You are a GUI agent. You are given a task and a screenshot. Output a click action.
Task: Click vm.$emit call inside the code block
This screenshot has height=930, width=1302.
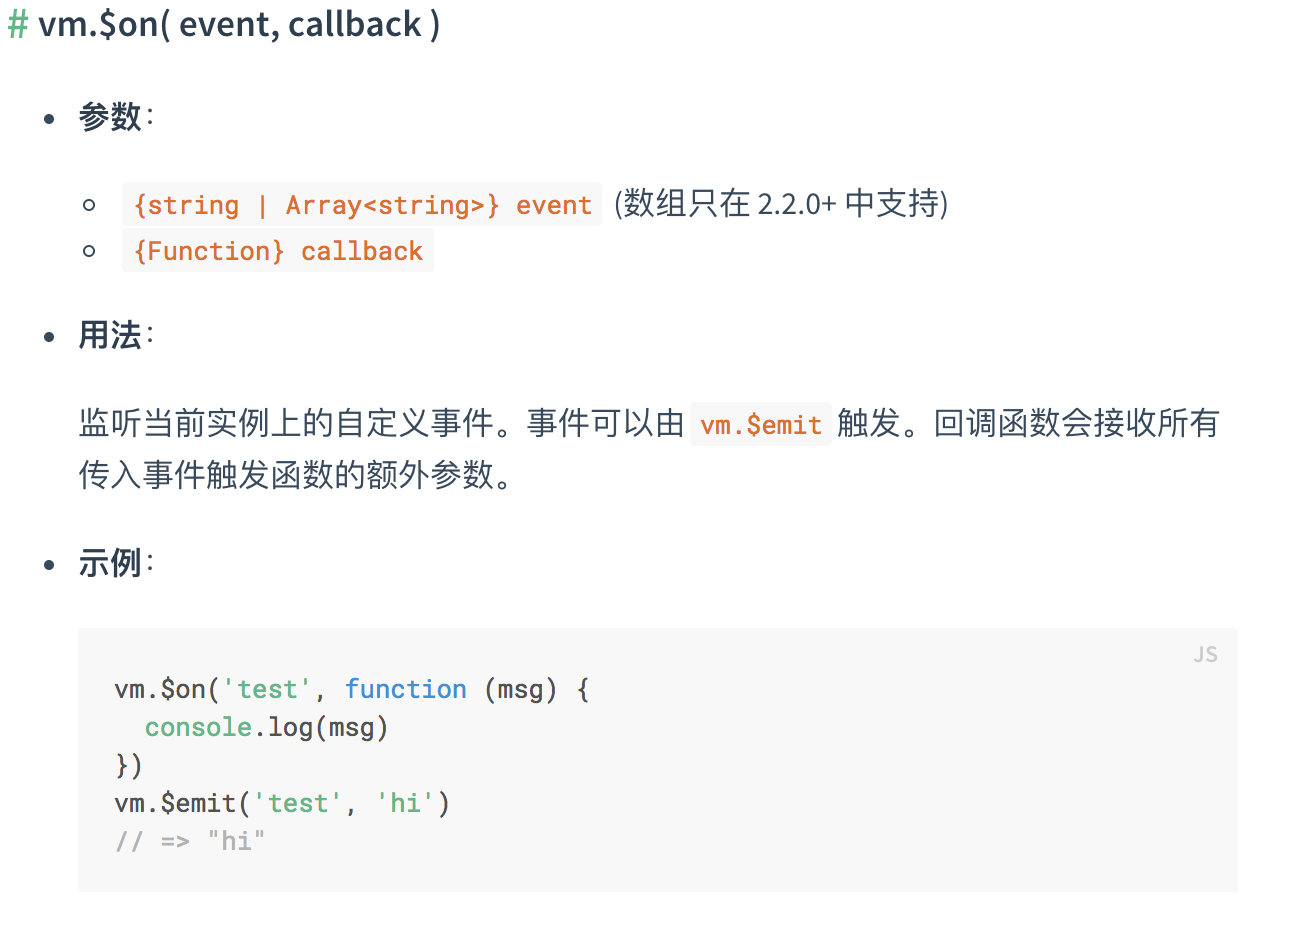coord(175,803)
